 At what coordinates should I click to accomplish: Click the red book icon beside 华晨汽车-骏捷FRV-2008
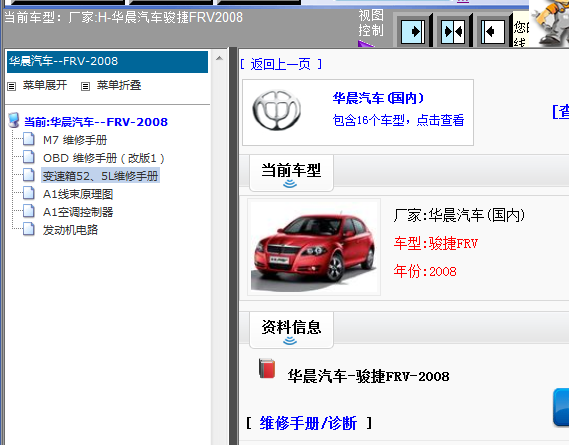pyautogui.click(x=267, y=368)
